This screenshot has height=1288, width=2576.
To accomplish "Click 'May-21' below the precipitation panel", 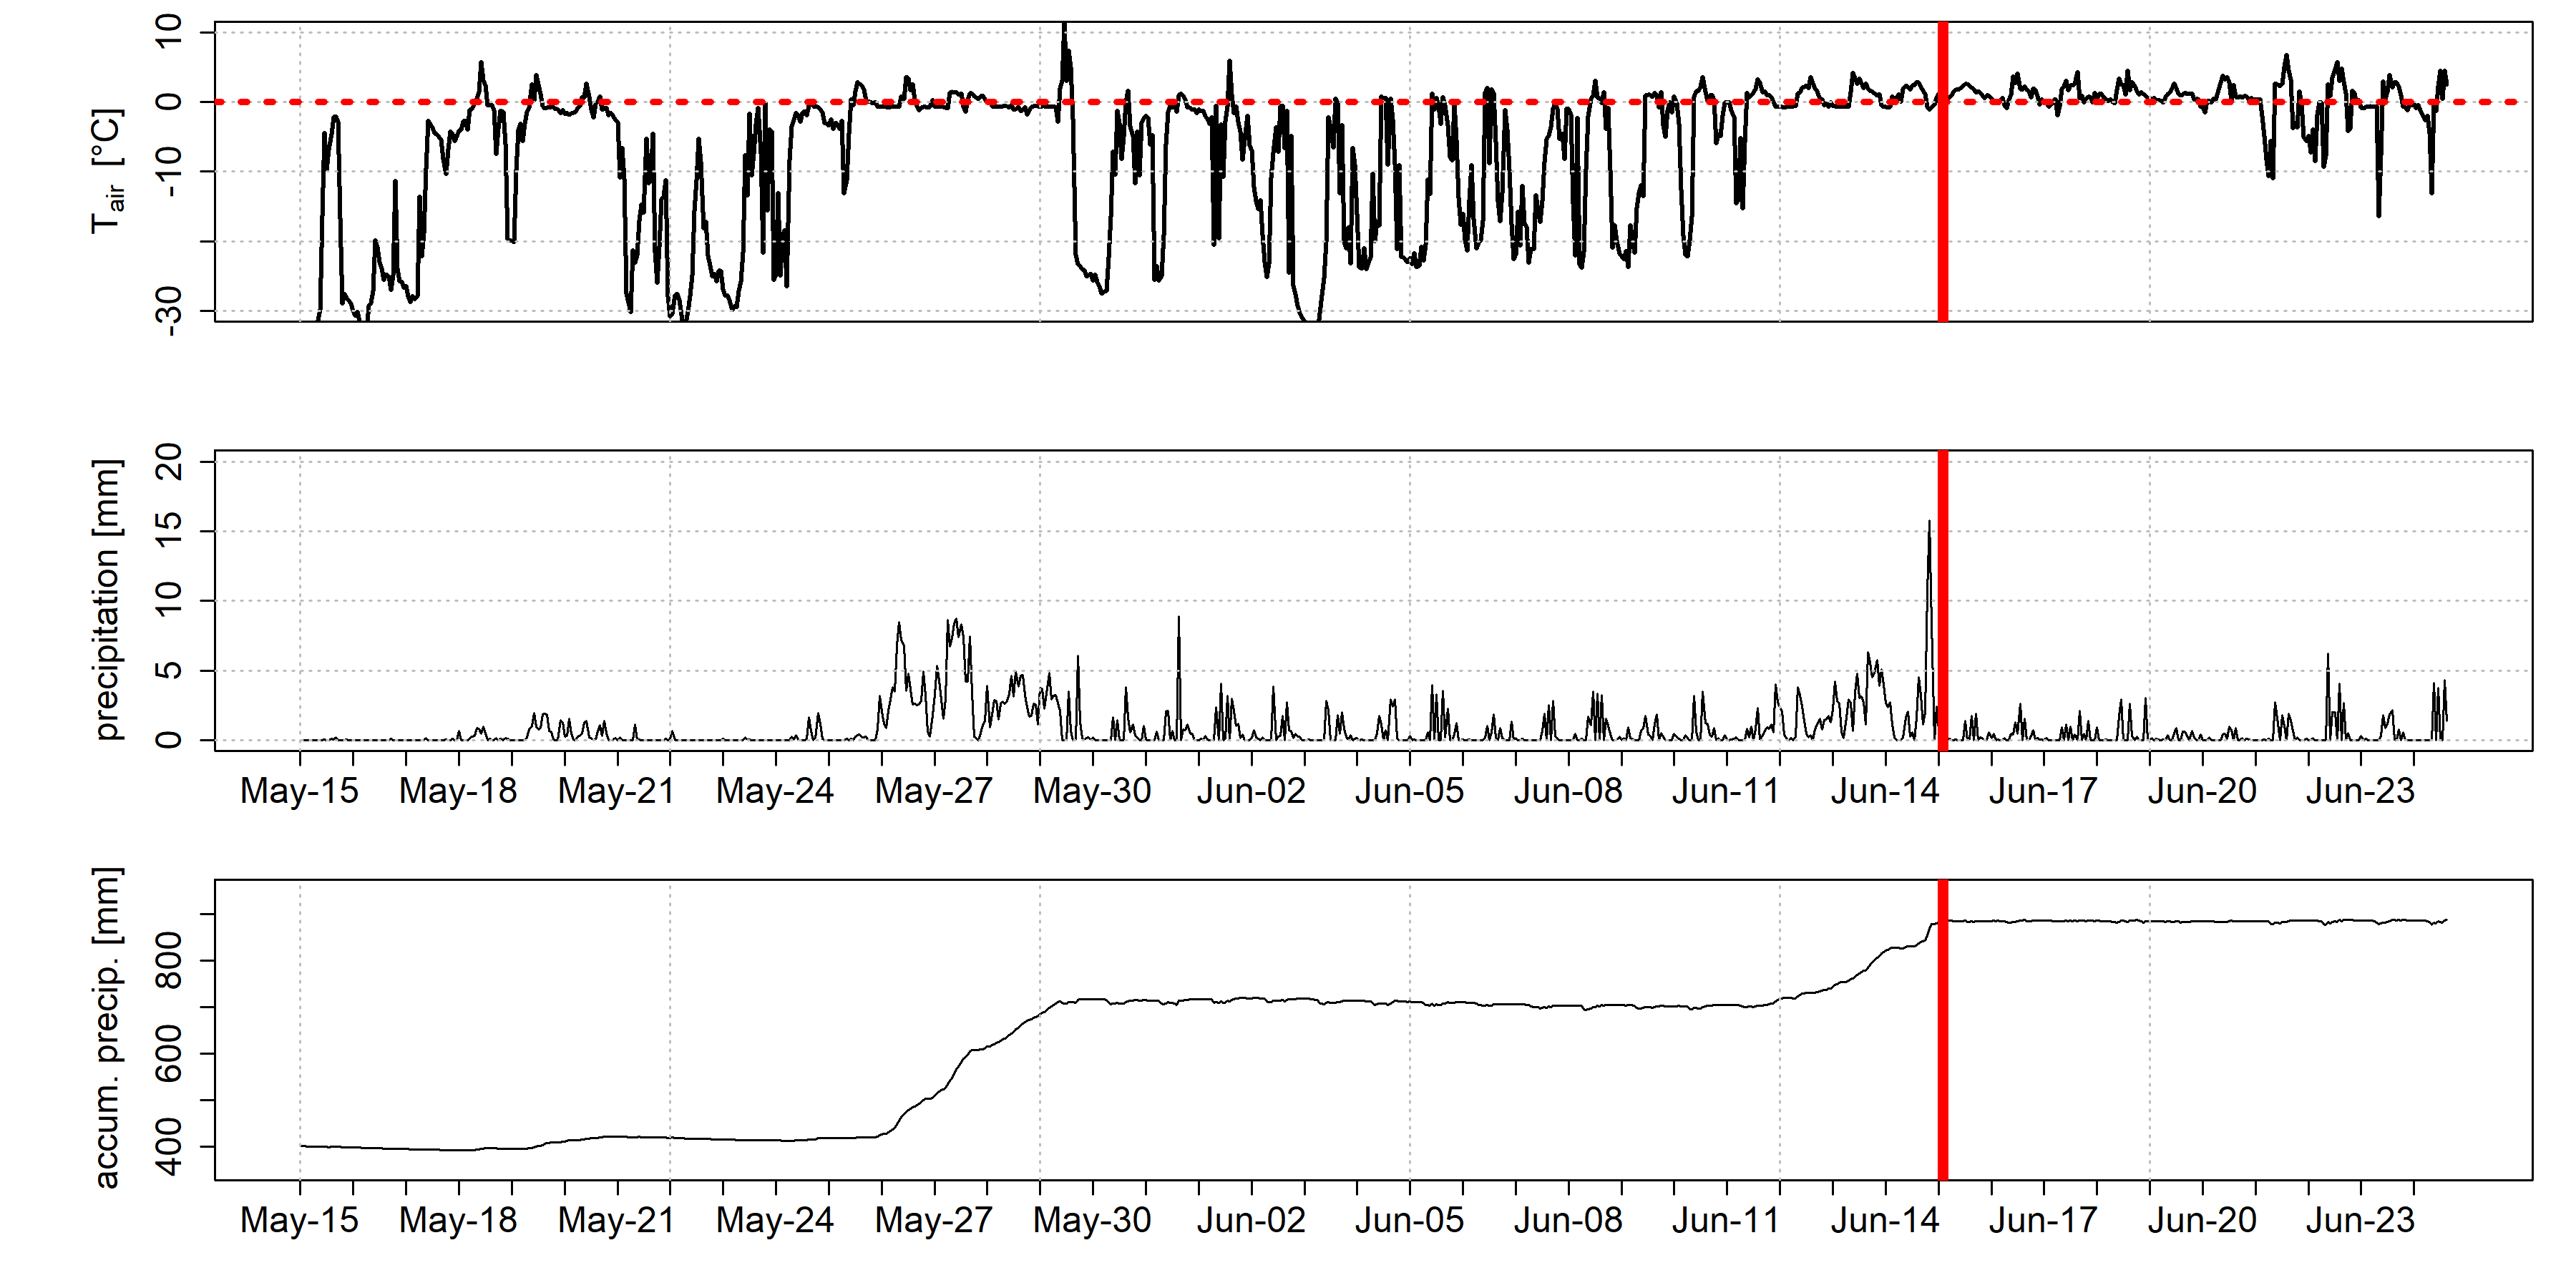I will point(617,791).
